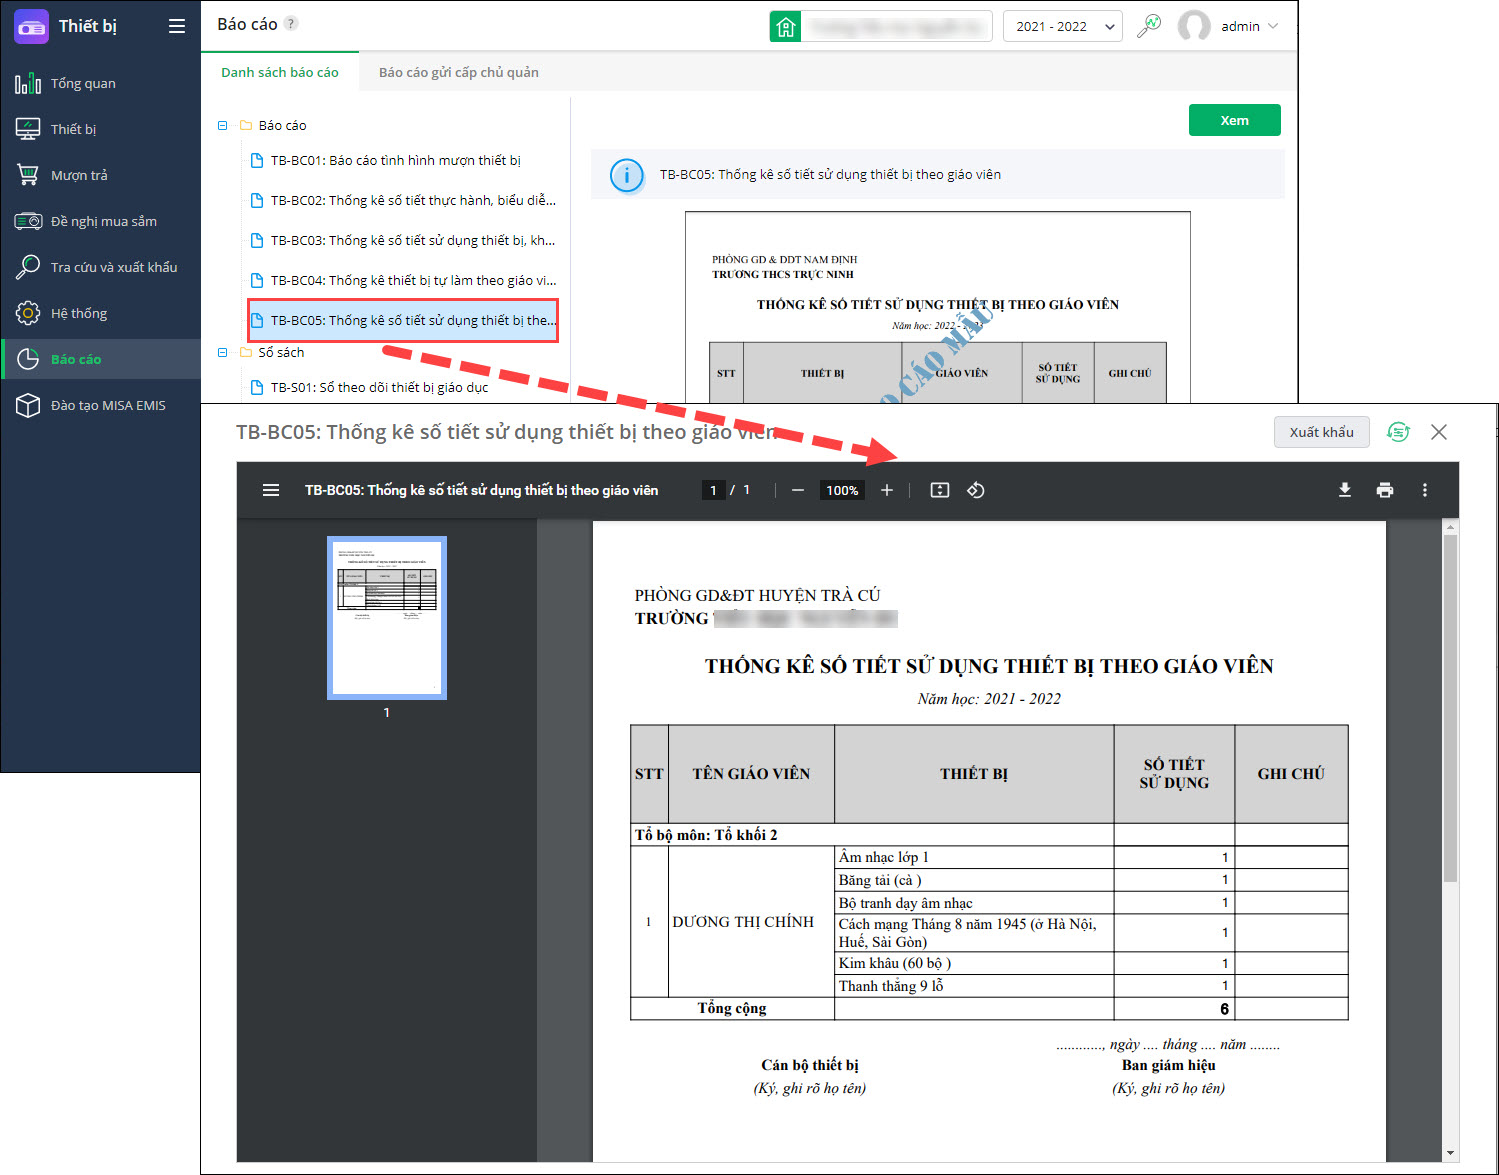Toggle the sidebar hamburger menu
This screenshot has height=1175, width=1499.
[177, 26]
